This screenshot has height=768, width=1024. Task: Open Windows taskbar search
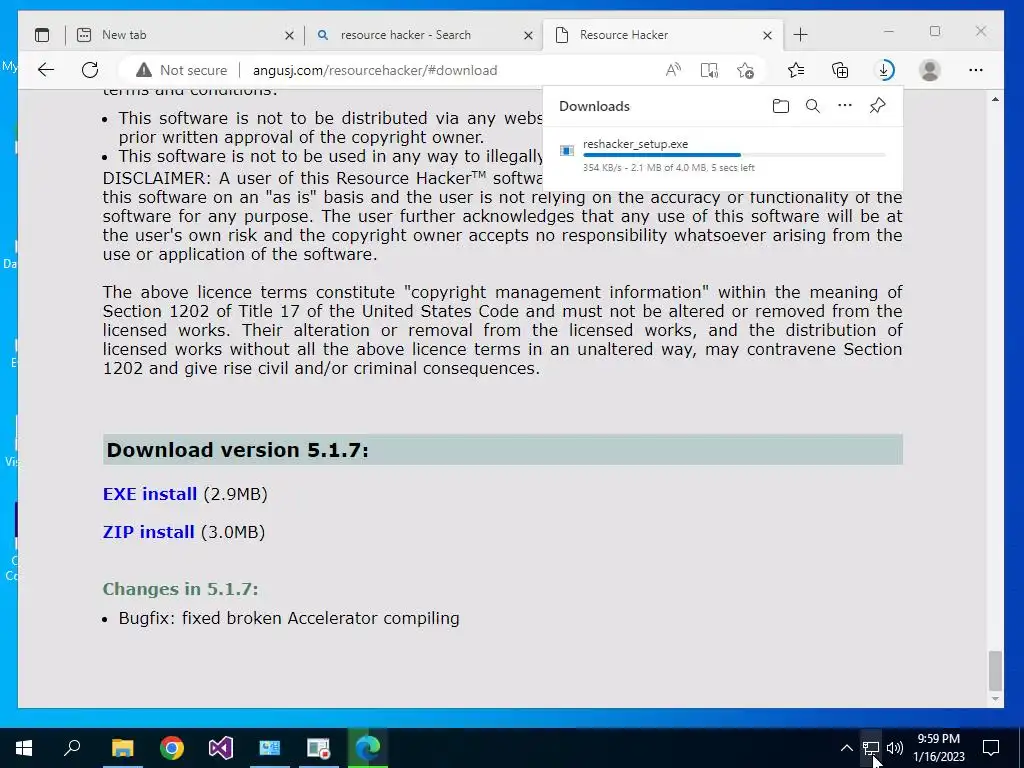tap(72, 748)
